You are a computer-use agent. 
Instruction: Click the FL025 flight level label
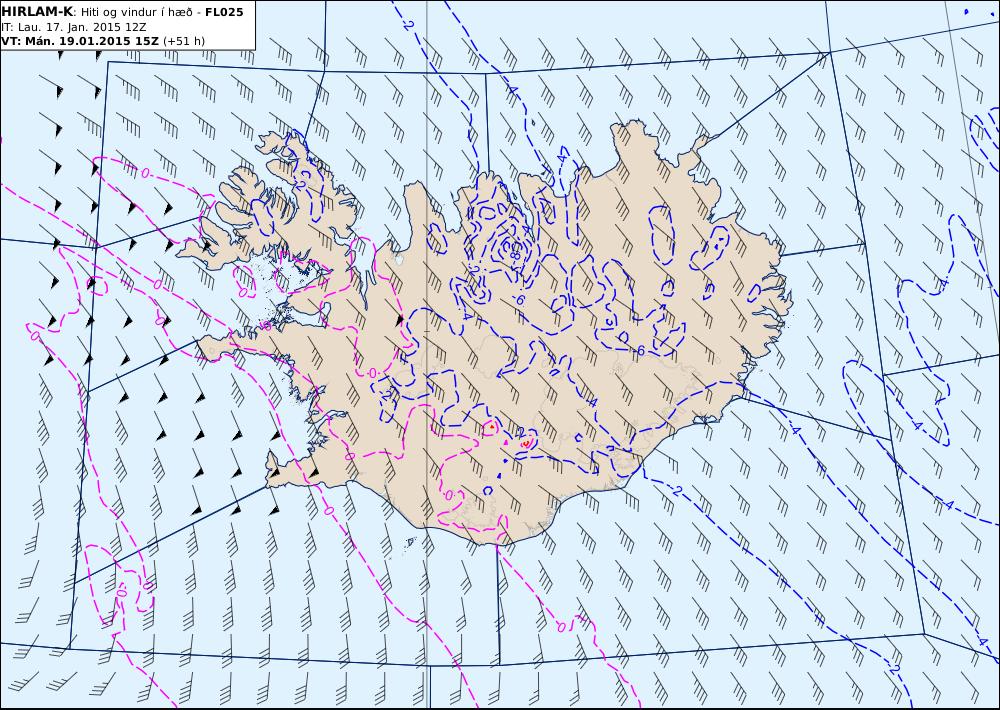tap(224, 12)
